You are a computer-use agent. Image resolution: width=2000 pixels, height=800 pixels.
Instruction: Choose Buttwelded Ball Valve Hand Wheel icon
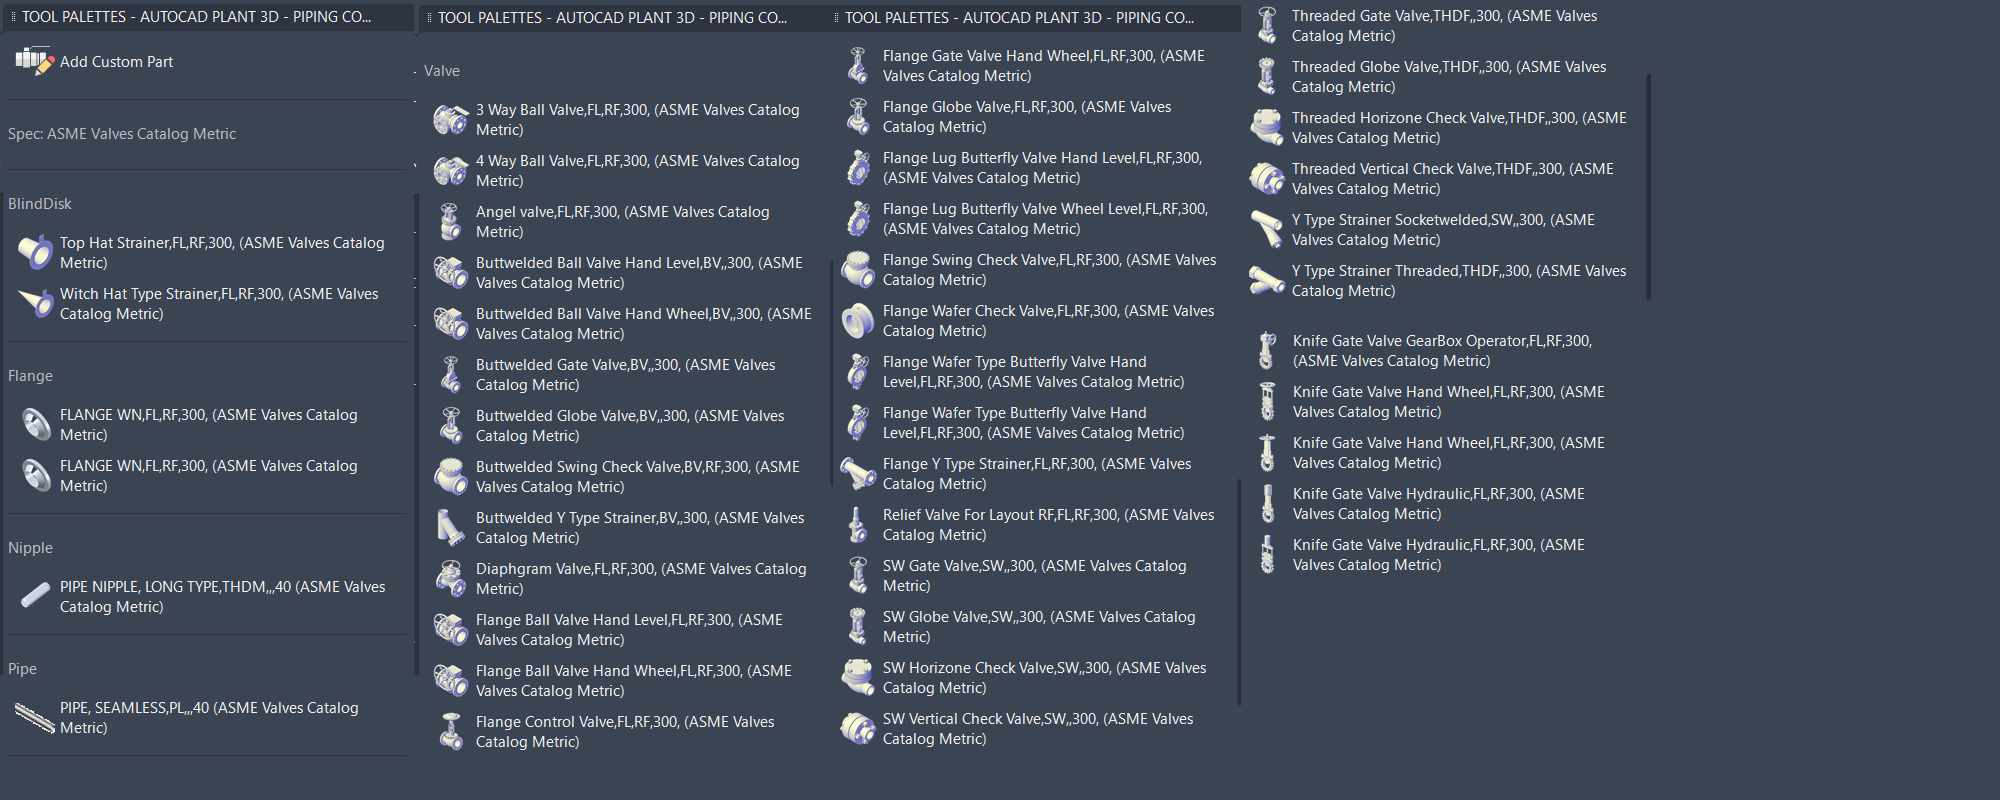point(451,324)
